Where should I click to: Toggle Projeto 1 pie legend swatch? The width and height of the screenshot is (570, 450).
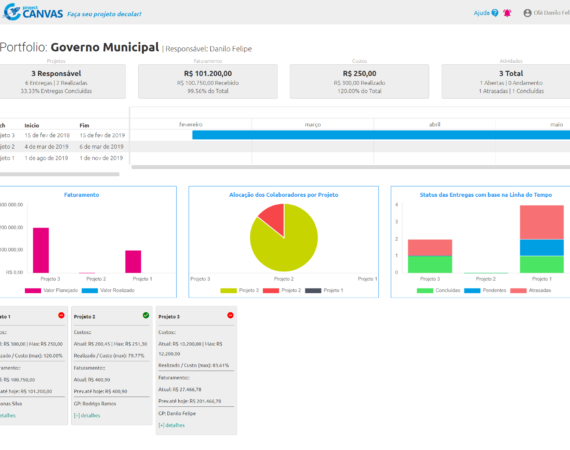point(313,290)
